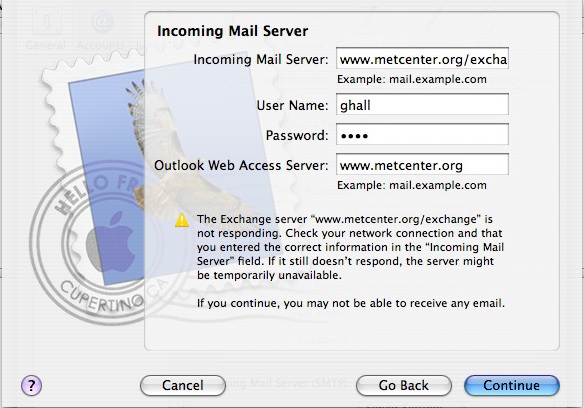The image size is (584, 408).
Task: Focus the Incoming Mail Server text field
Action: coord(422,58)
